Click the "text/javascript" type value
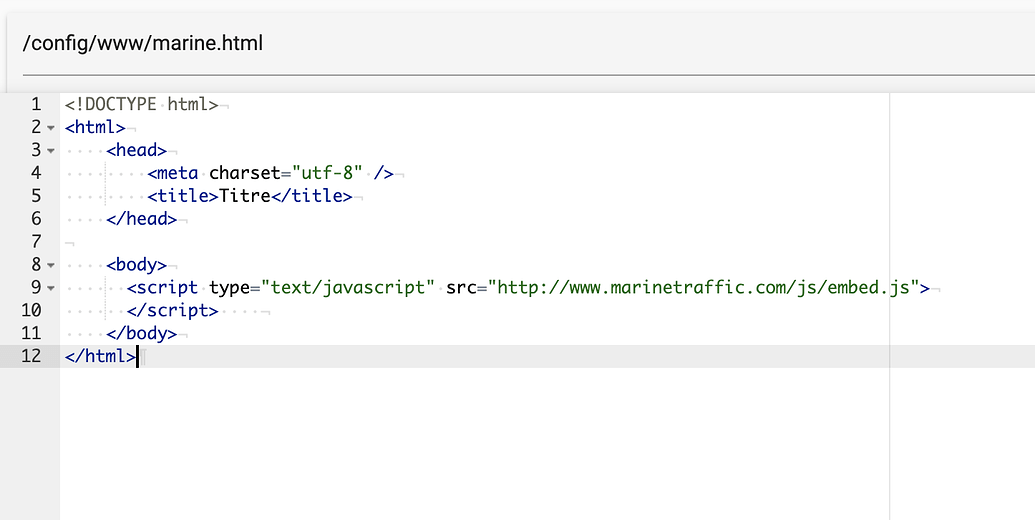Viewport: 1035px width, 520px height. coord(347,288)
